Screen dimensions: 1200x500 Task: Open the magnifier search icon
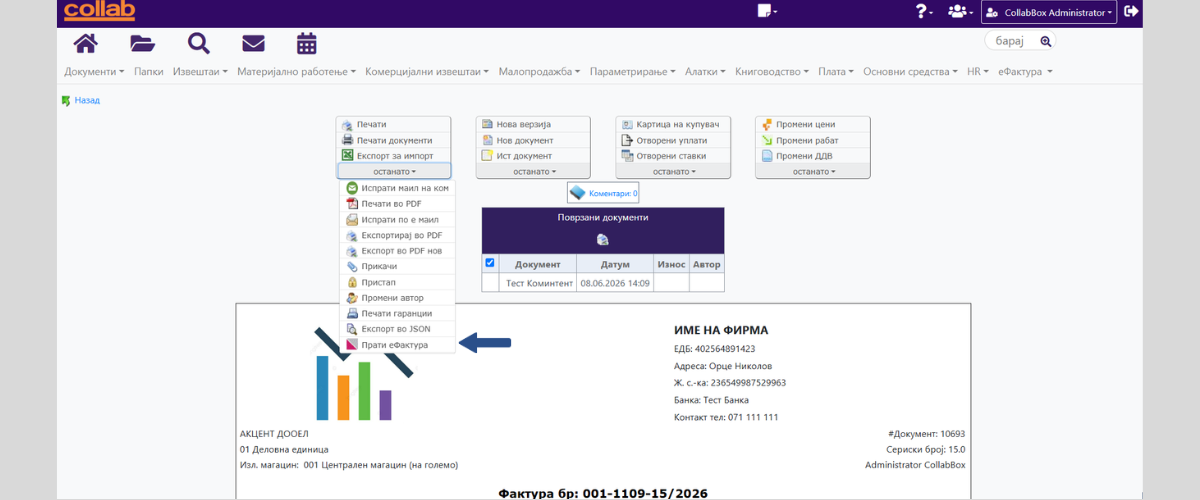tap(198, 43)
